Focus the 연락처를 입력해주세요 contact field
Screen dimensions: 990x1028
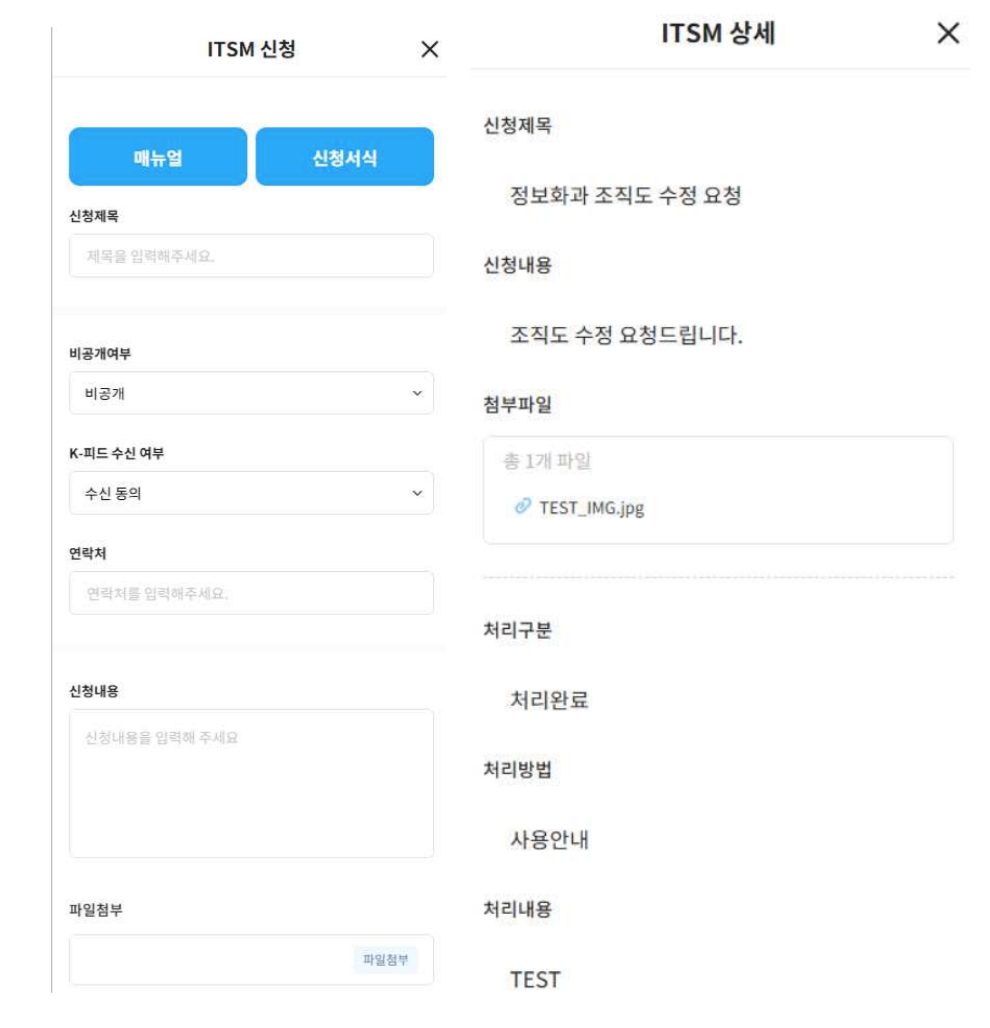(251, 593)
